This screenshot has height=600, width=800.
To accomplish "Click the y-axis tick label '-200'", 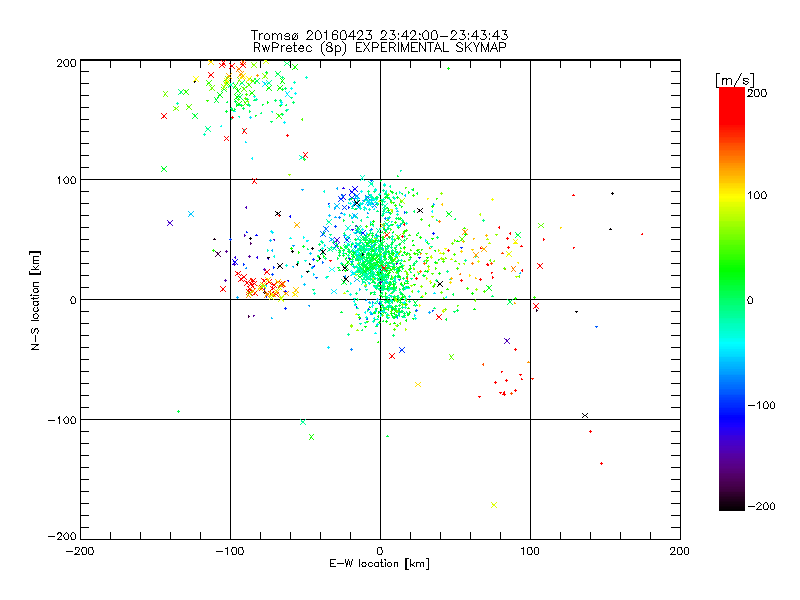I will pos(62,536).
